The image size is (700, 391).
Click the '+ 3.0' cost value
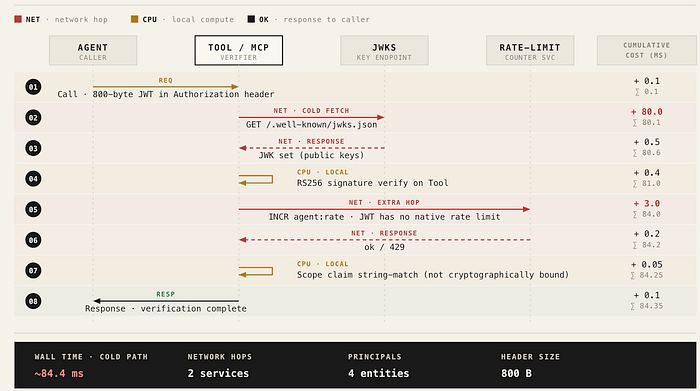tap(646, 204)
